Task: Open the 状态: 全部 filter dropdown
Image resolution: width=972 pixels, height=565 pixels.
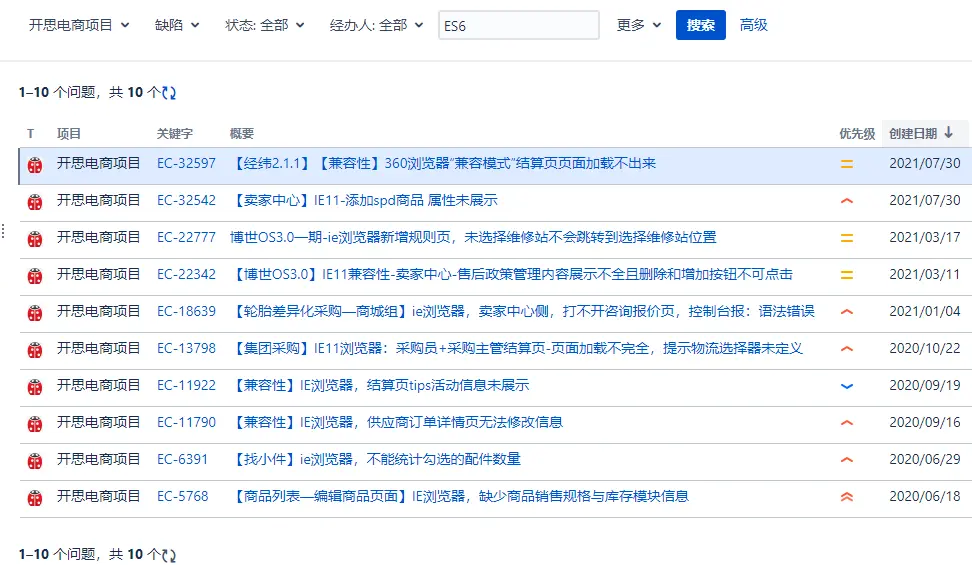Action: click(265, 25)
